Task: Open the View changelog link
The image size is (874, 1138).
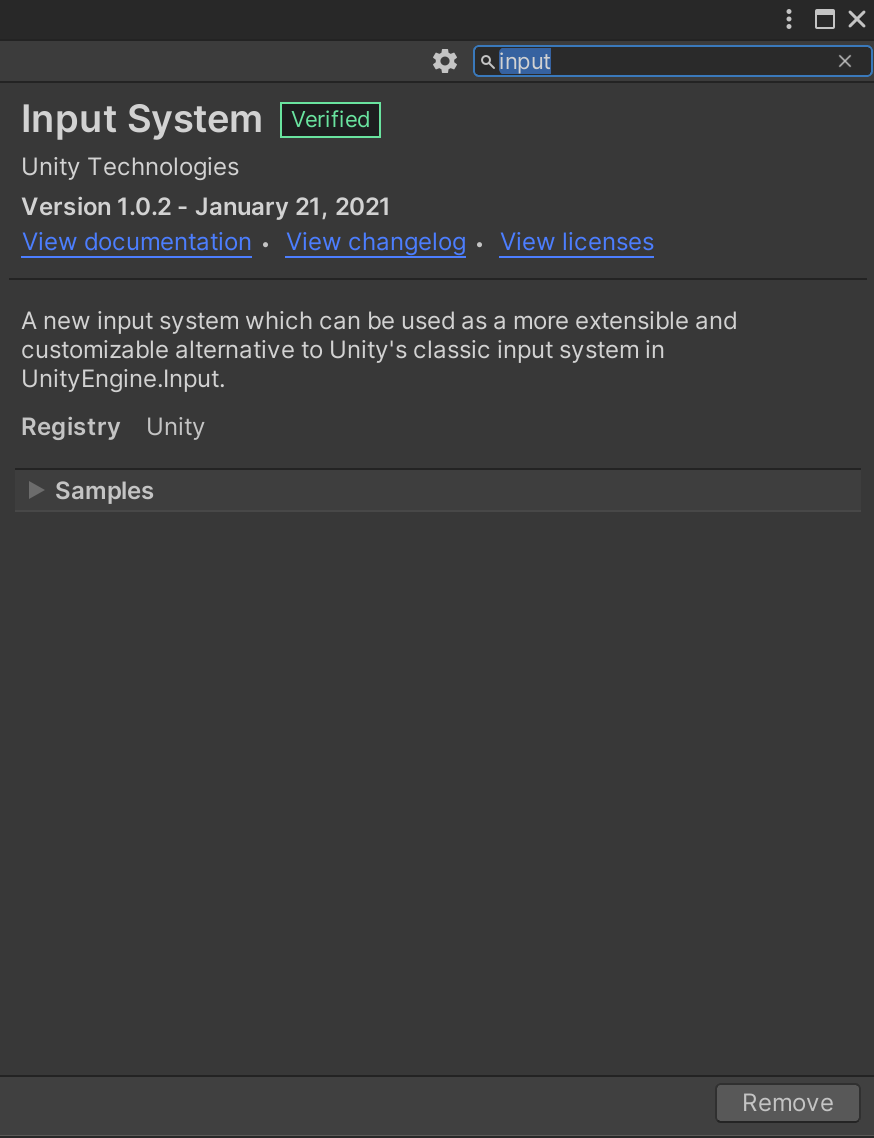Action: pos(376,242)
